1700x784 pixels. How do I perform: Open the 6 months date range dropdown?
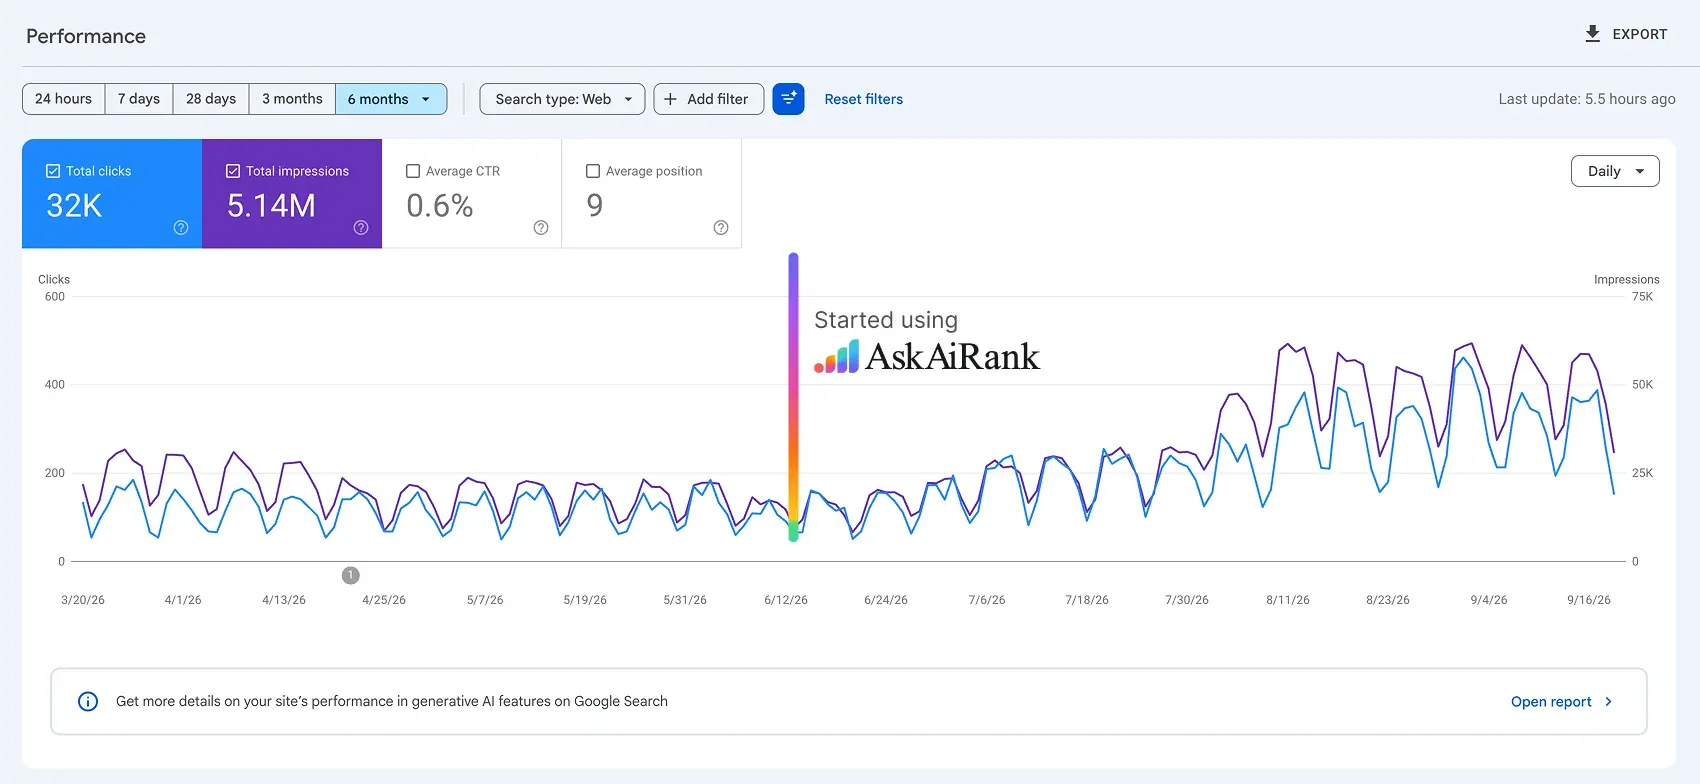(391, 99)
